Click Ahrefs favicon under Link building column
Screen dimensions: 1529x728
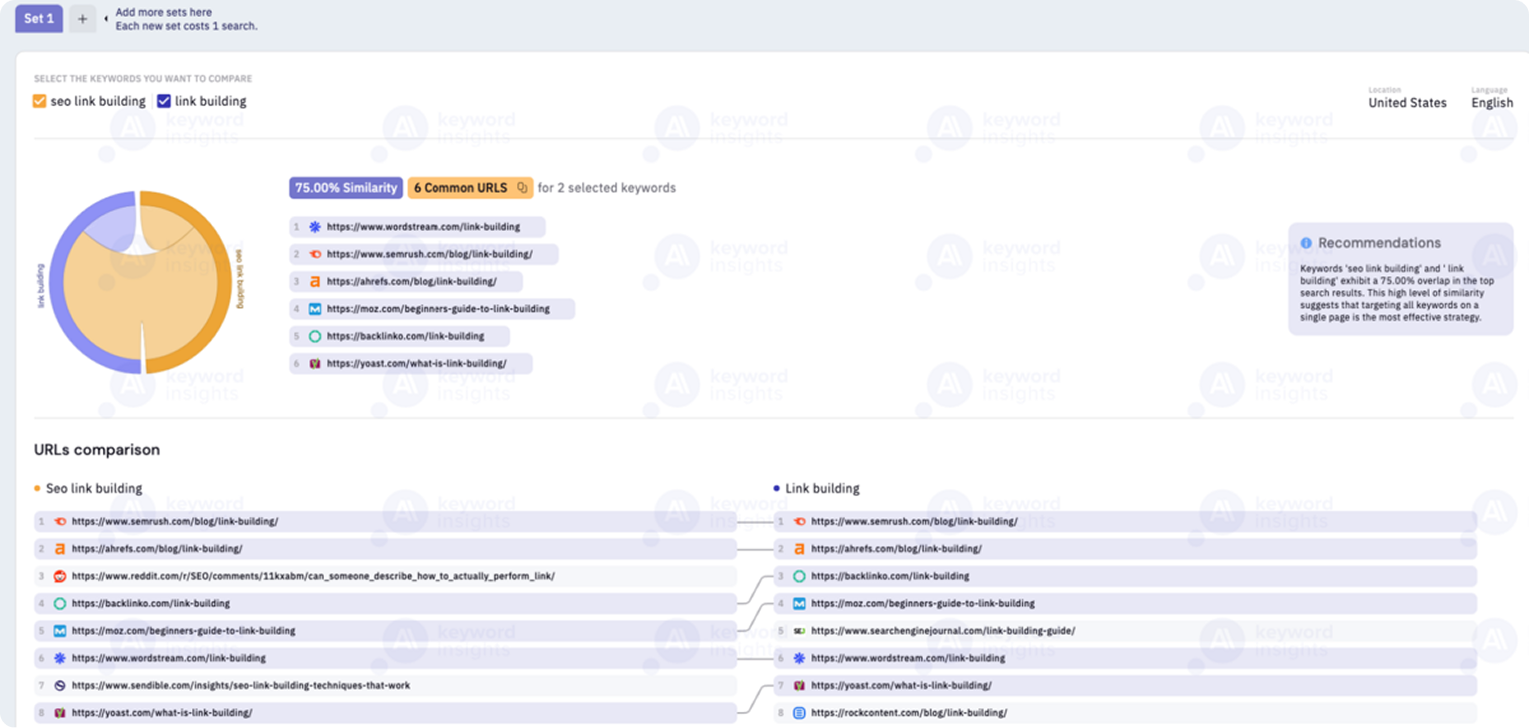pyautogui.click(x=799, y=549)
